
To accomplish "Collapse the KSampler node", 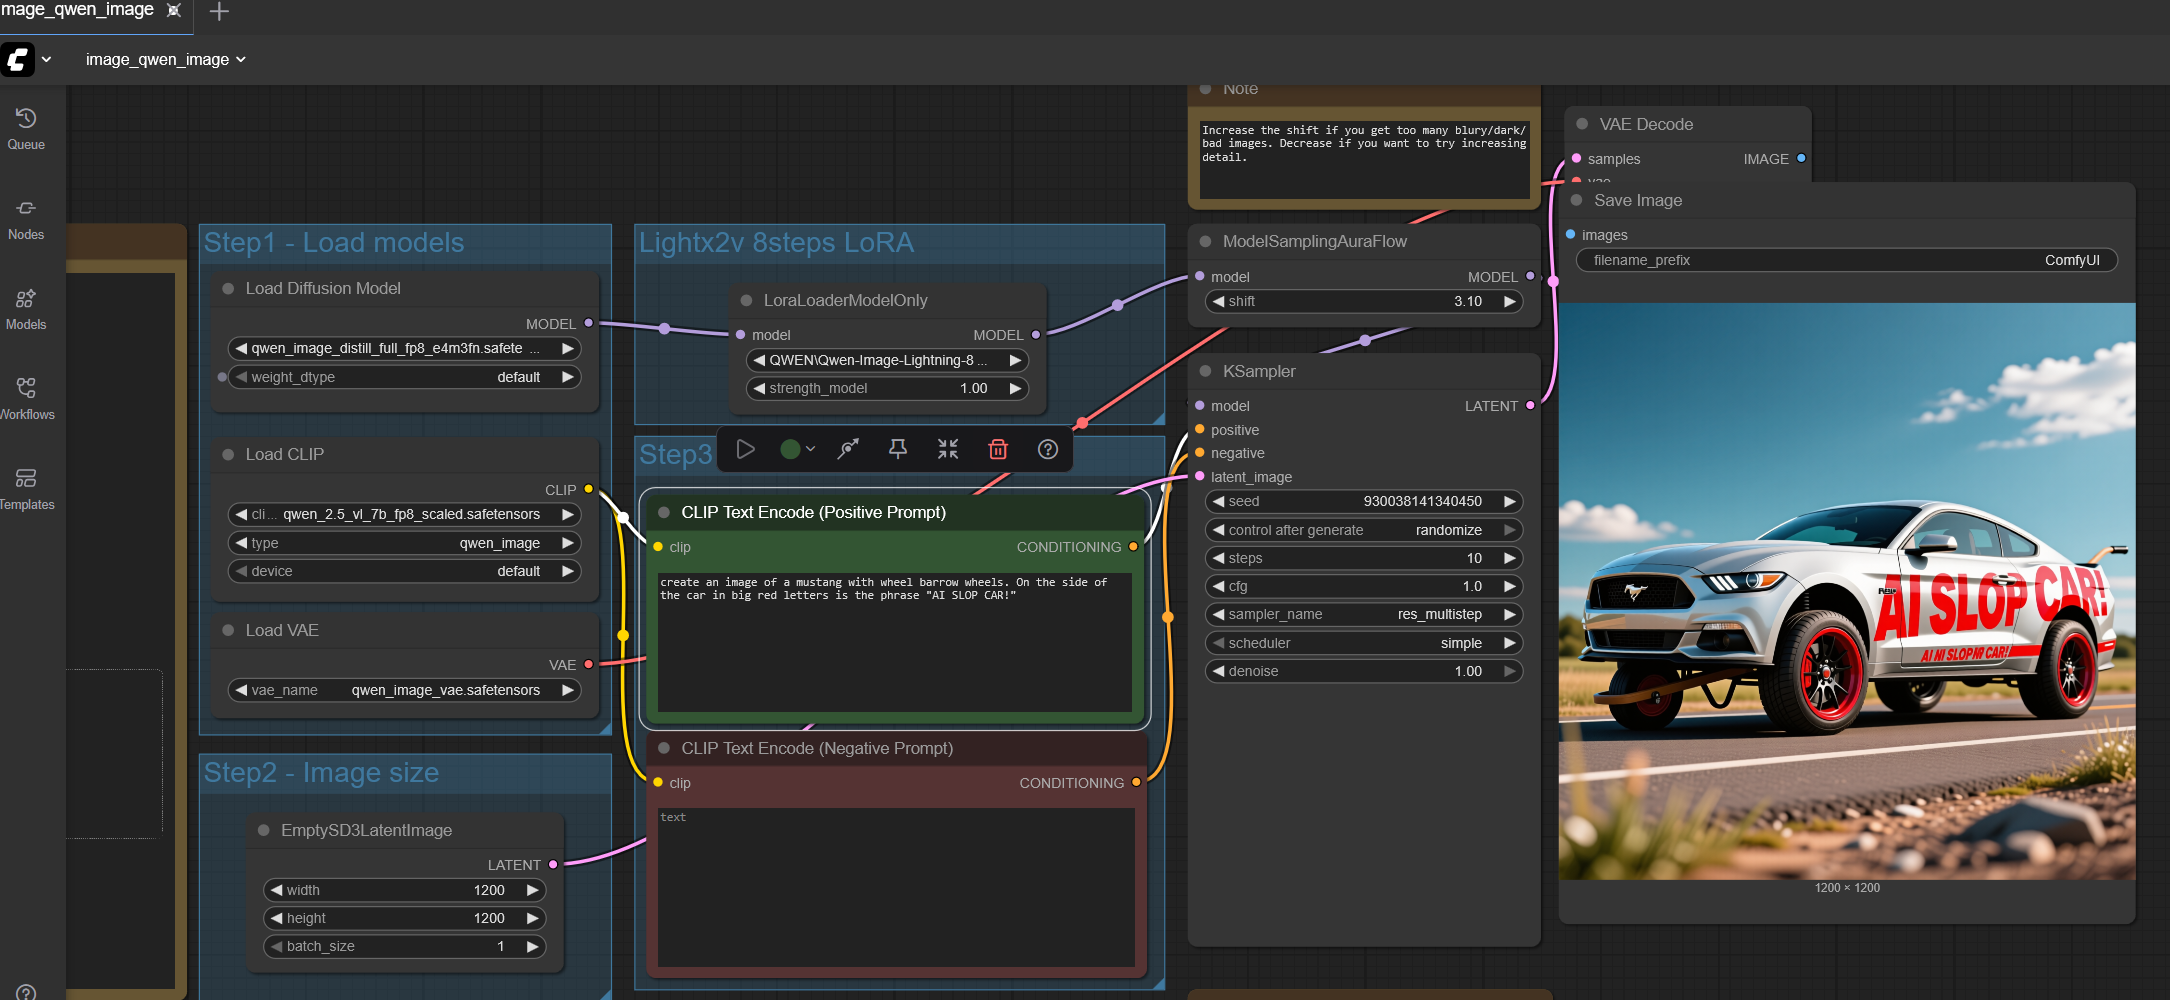I will [x=1205, y=371].
